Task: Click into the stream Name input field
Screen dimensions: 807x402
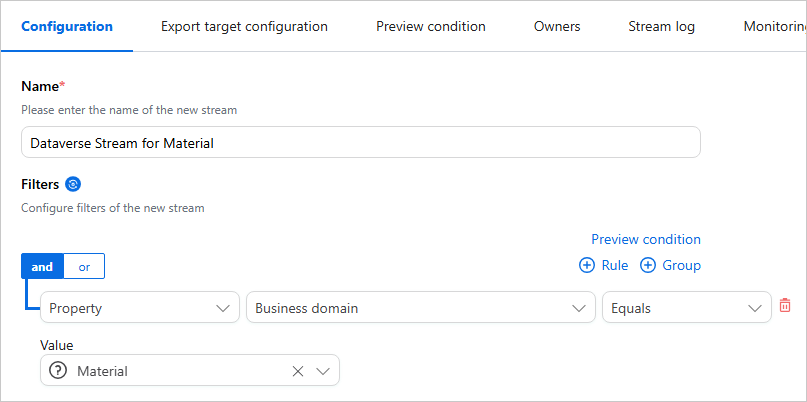Action: pos(361,142)
